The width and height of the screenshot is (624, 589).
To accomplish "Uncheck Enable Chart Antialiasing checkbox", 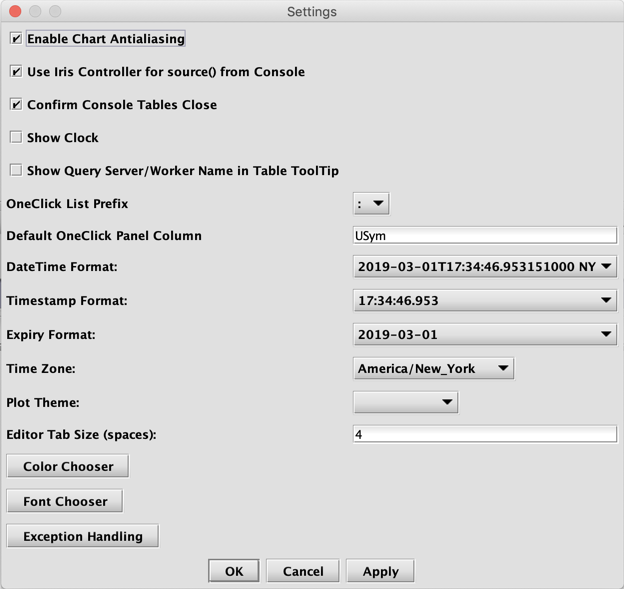I will (x=16, y=39).
